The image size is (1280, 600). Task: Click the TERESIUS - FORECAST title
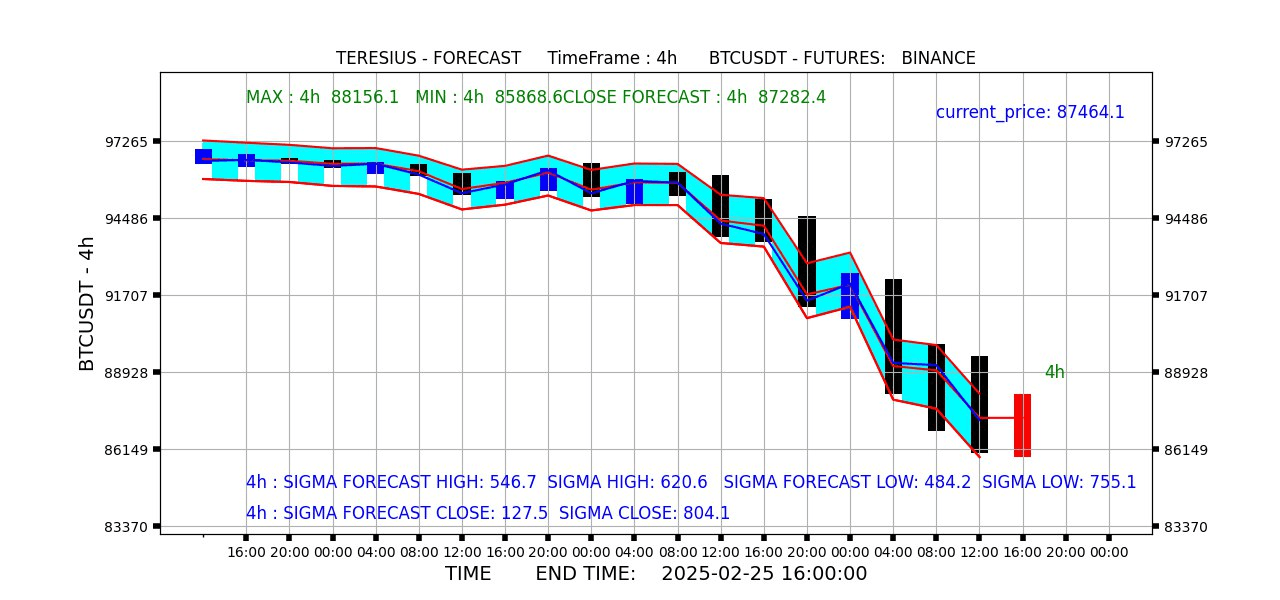429,57
